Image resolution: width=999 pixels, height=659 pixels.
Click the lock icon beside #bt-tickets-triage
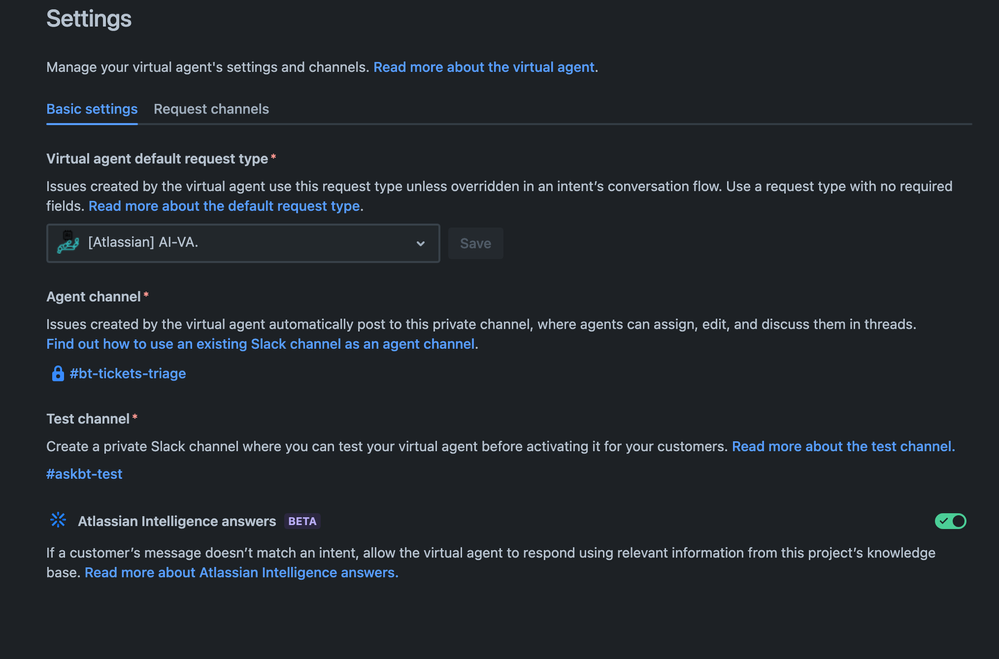coord(57,373)
